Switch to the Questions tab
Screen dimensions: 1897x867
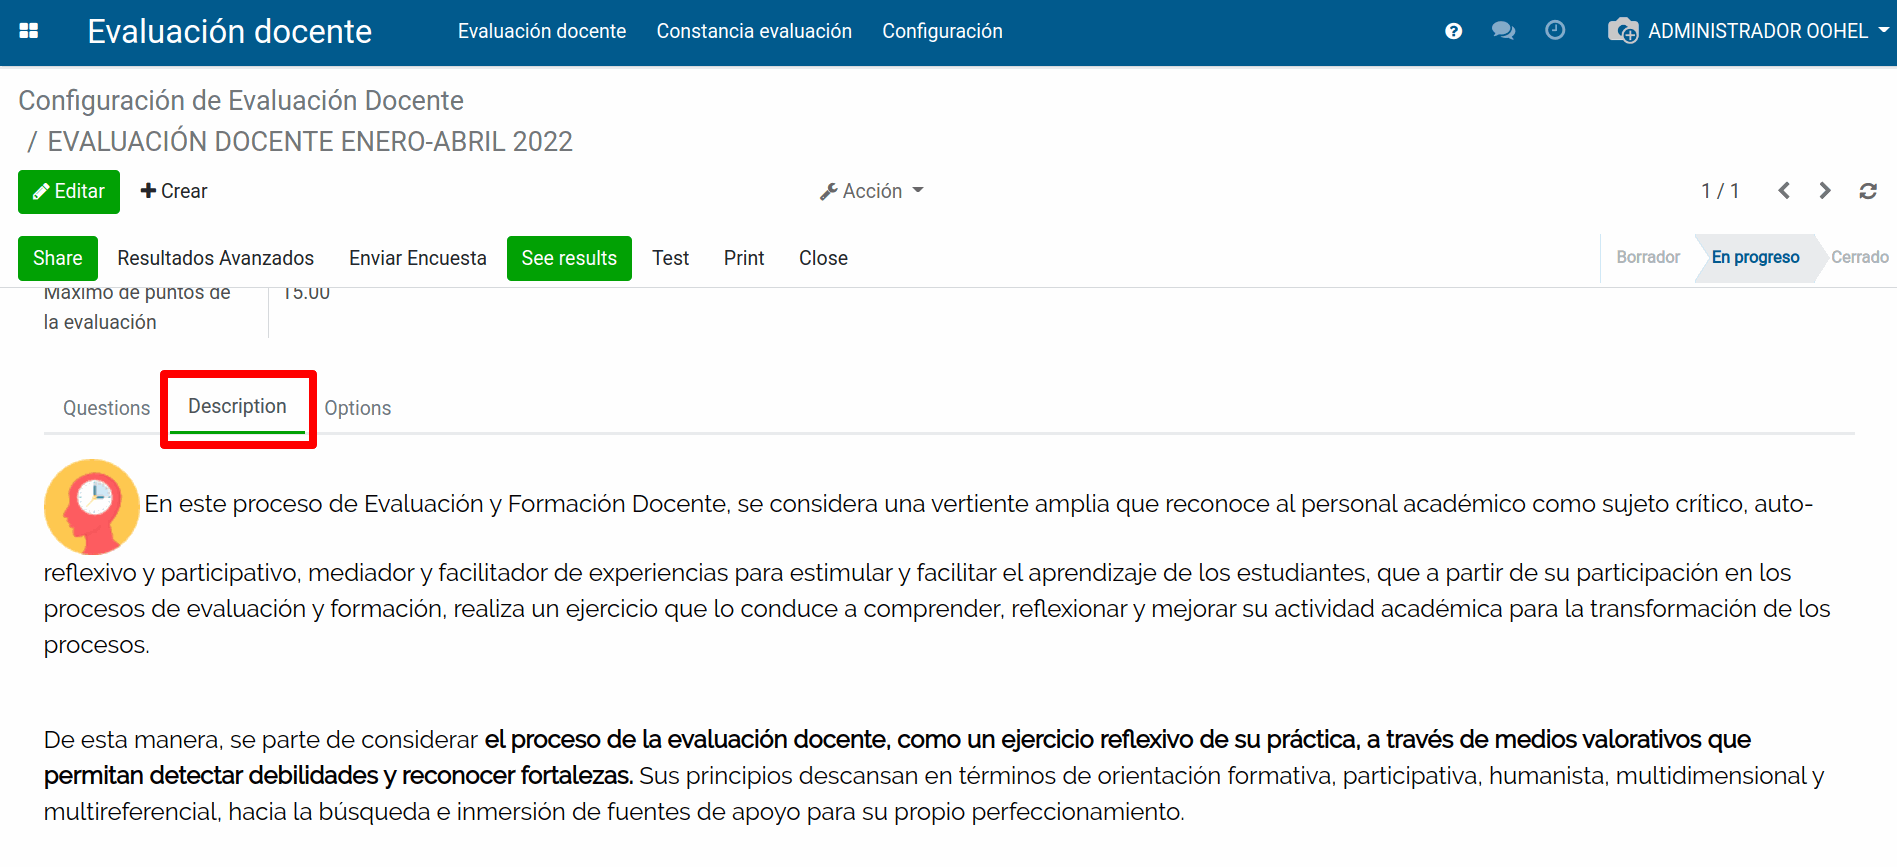tap(106, 408)
